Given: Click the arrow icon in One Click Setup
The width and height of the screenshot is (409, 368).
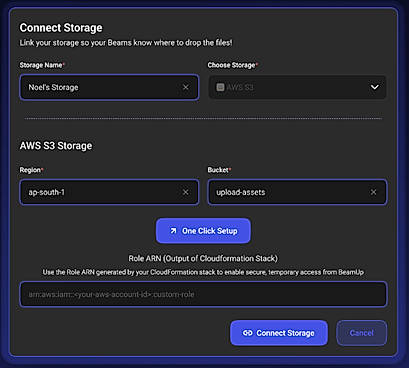Looking at the screenshot, I should pos(173,231).
